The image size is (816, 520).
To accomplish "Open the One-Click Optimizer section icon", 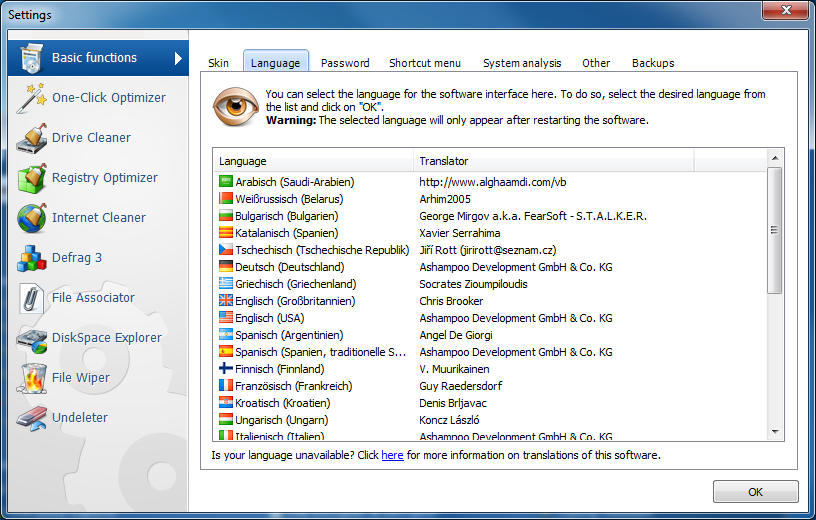I will point(31,99).
